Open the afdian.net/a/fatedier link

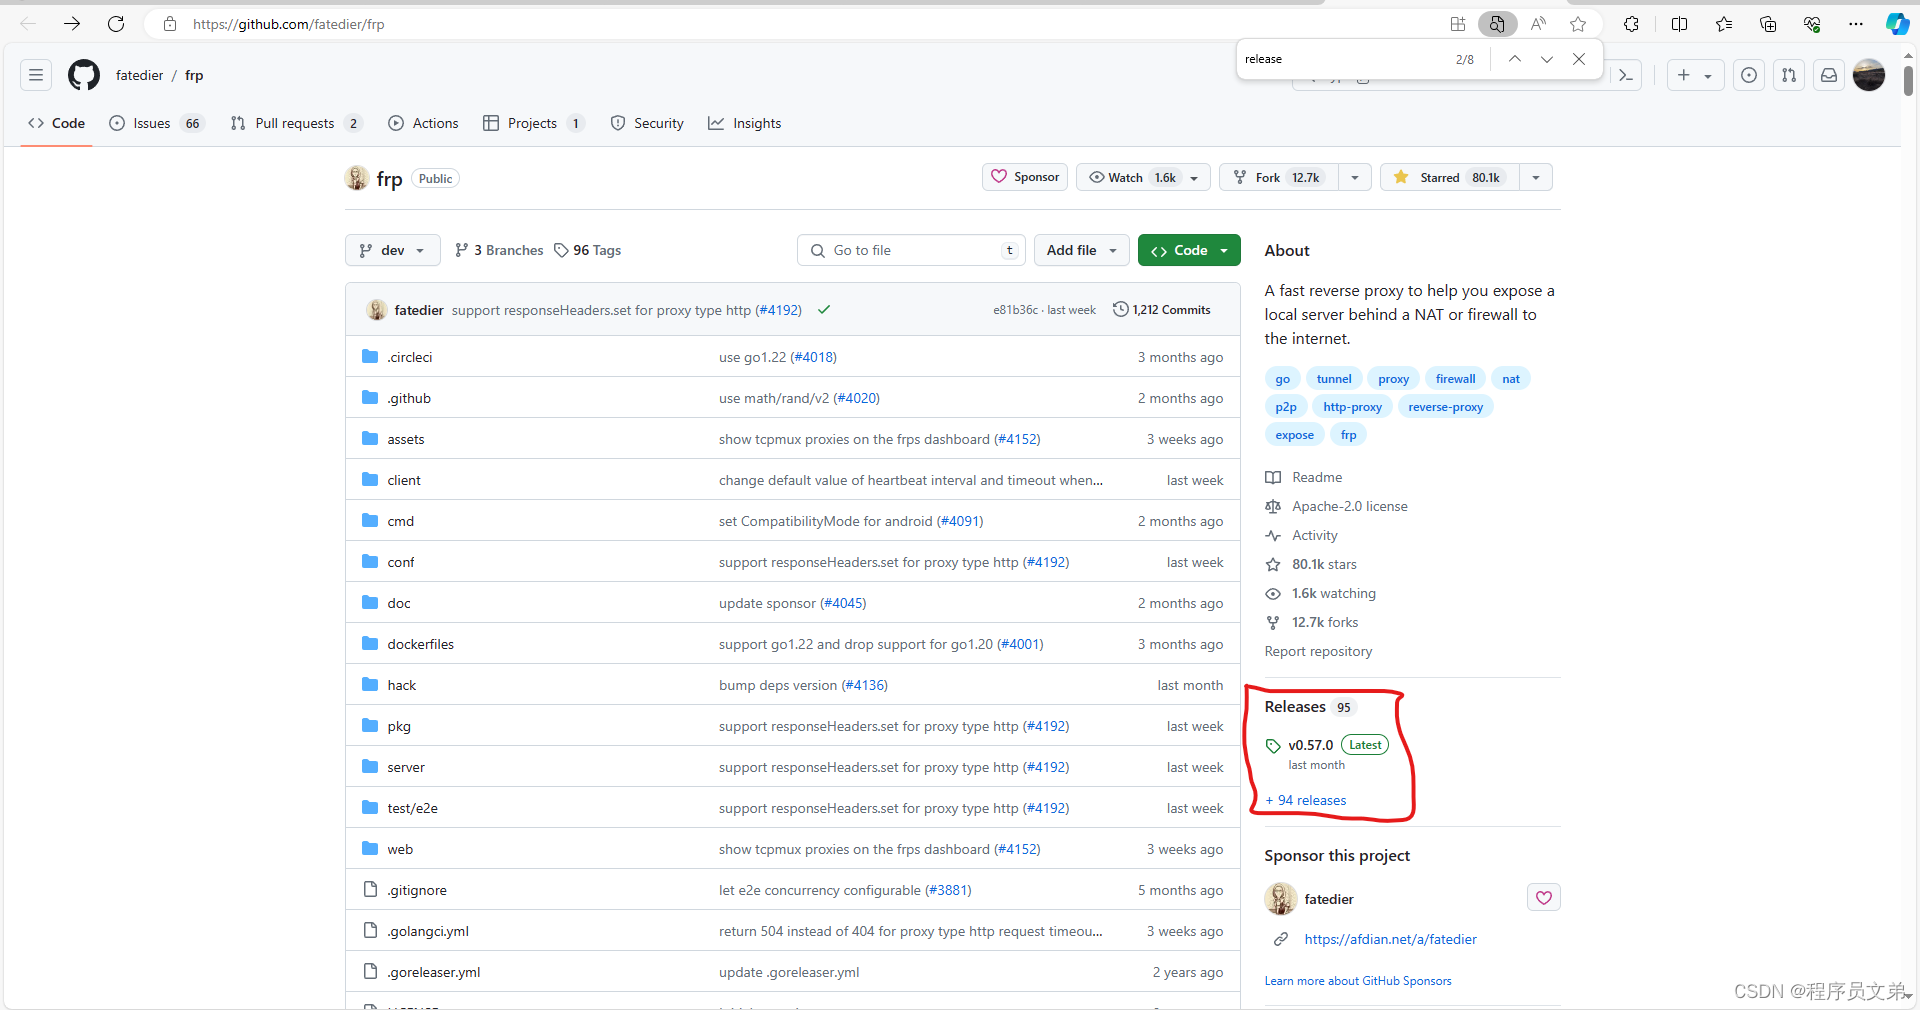1390,939
